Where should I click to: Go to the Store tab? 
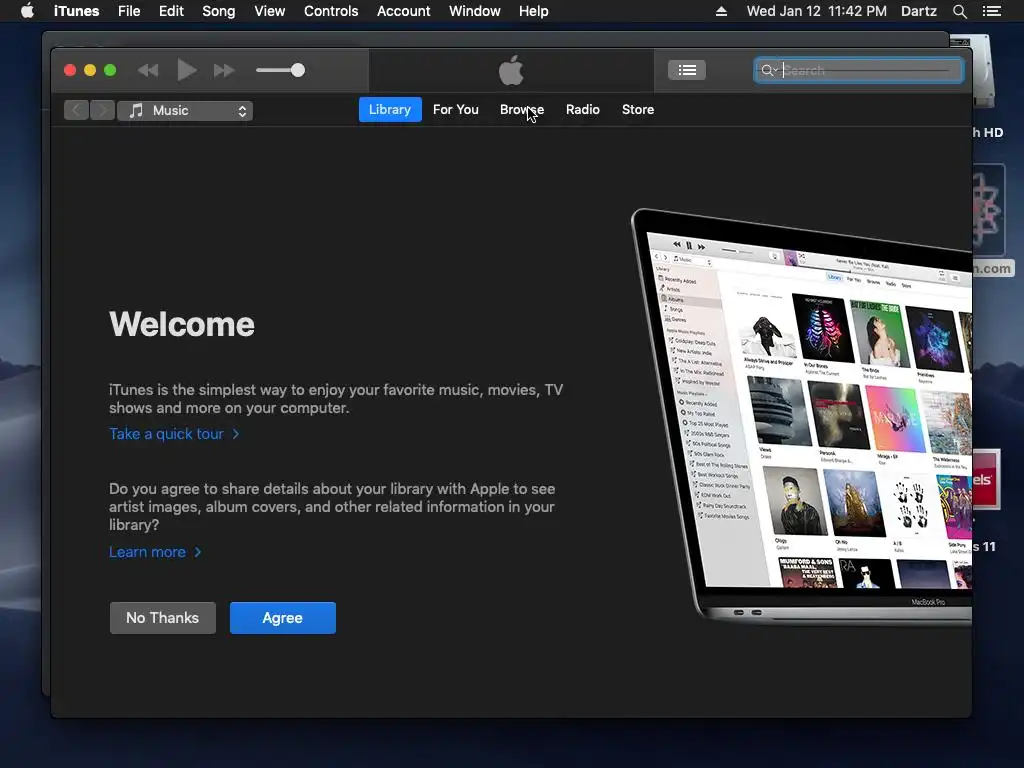point(638,110)
